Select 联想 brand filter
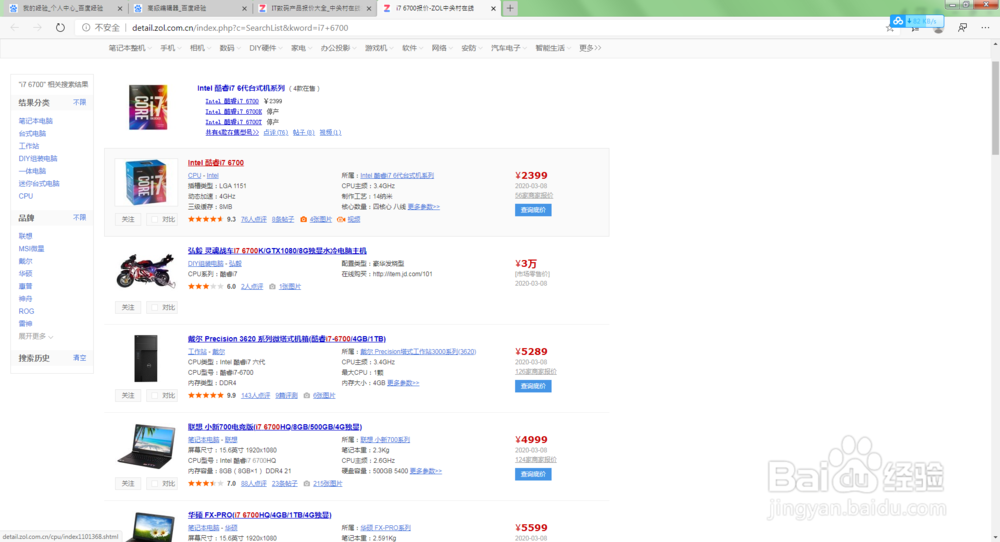 [26, 236]
